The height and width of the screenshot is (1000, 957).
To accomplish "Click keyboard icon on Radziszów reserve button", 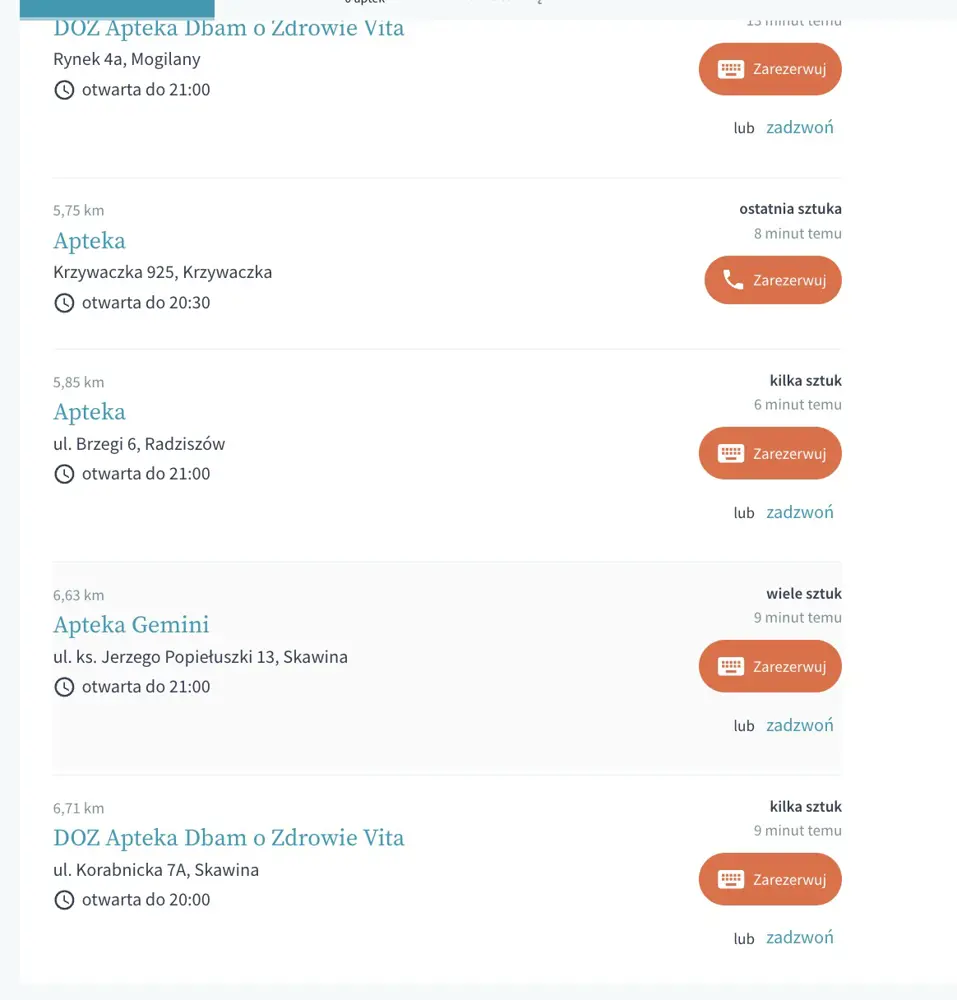I will (731, 453).
